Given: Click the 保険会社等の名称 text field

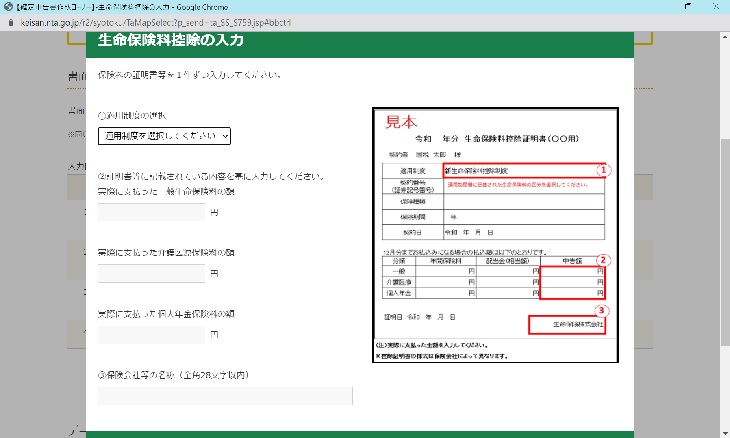Looking at the screenshot, I should tap(225, 396).
